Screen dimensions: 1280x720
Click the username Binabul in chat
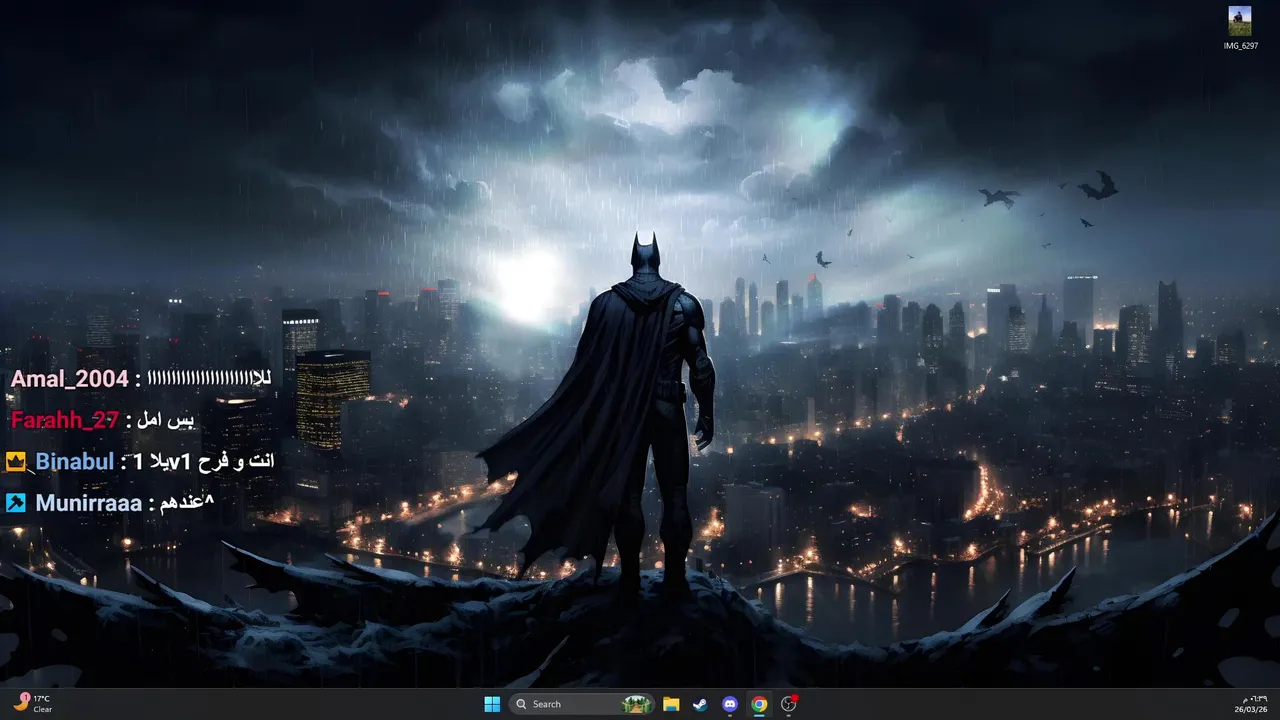coord(75,462)
